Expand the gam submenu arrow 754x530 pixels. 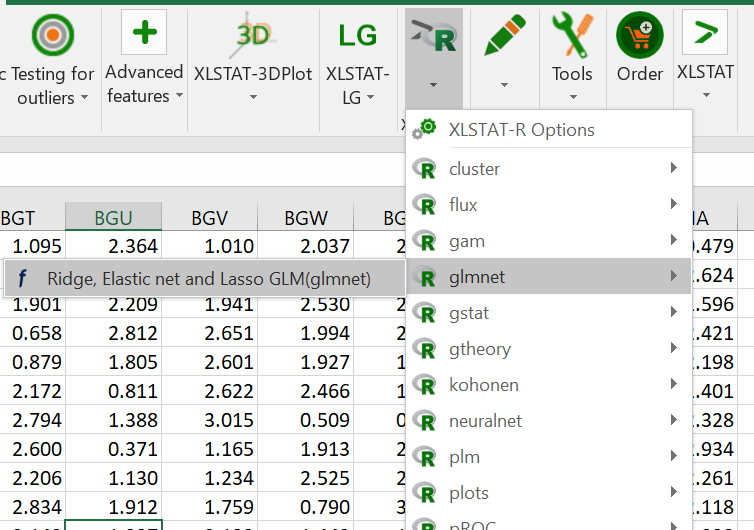coord(674,241)
